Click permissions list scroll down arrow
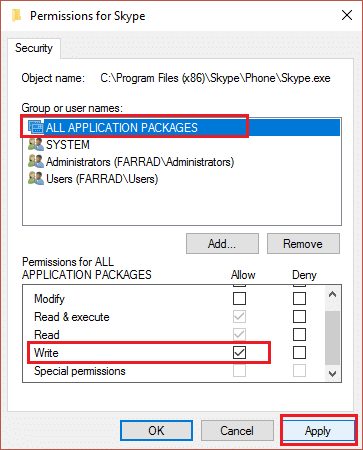 tap(332, 373)
